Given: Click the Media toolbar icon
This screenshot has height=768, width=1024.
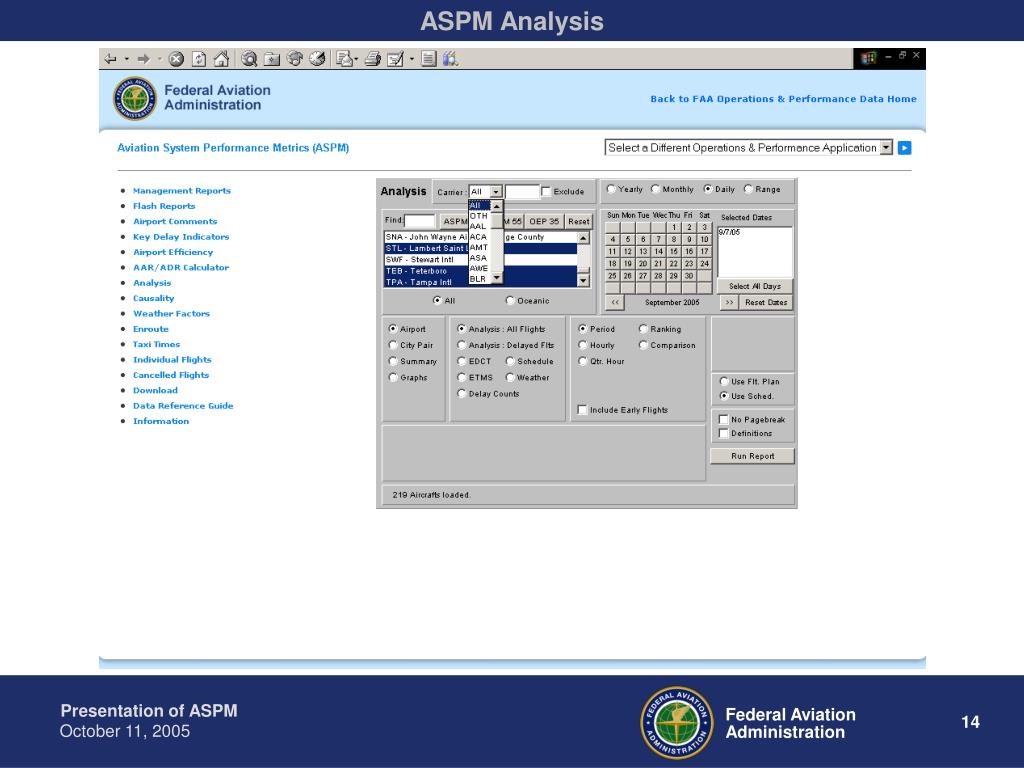Looking at the screenshot, I should [x=295, y=59].
